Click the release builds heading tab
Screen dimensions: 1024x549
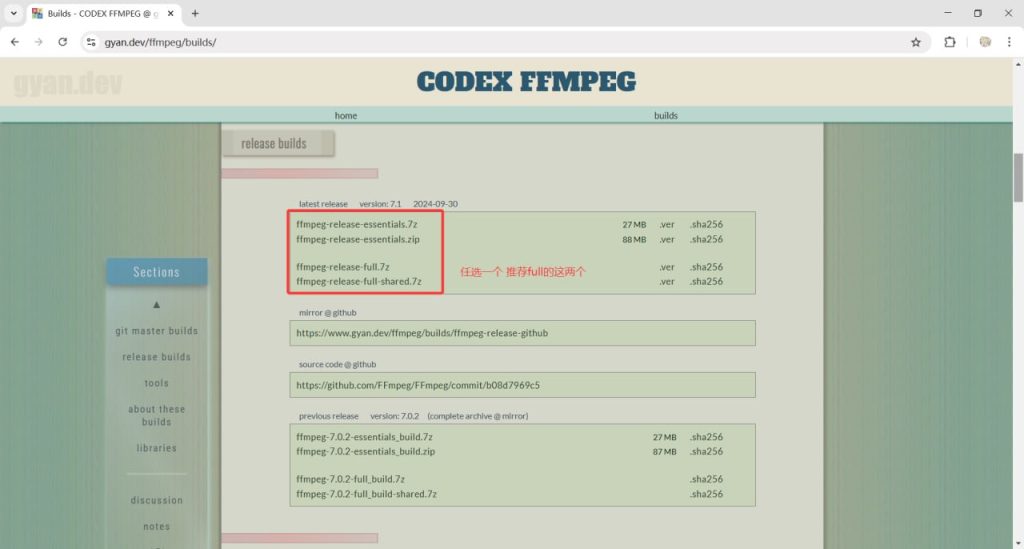coord(278,144)
